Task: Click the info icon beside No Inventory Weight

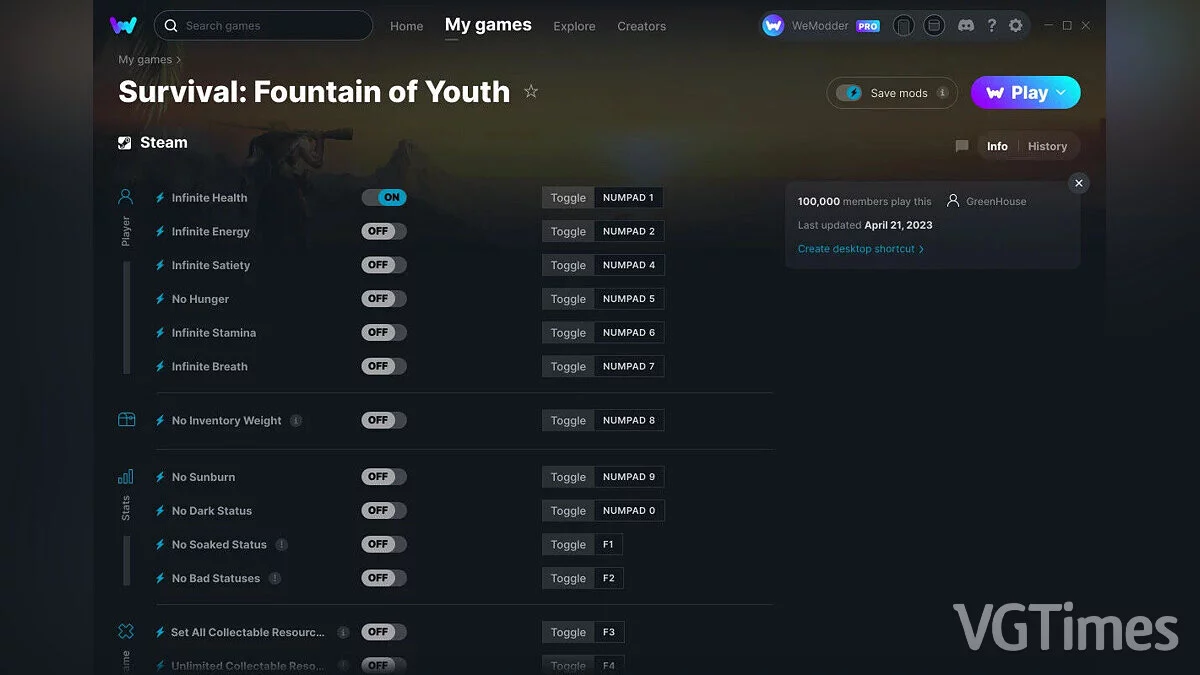Action: click(296, 420)
